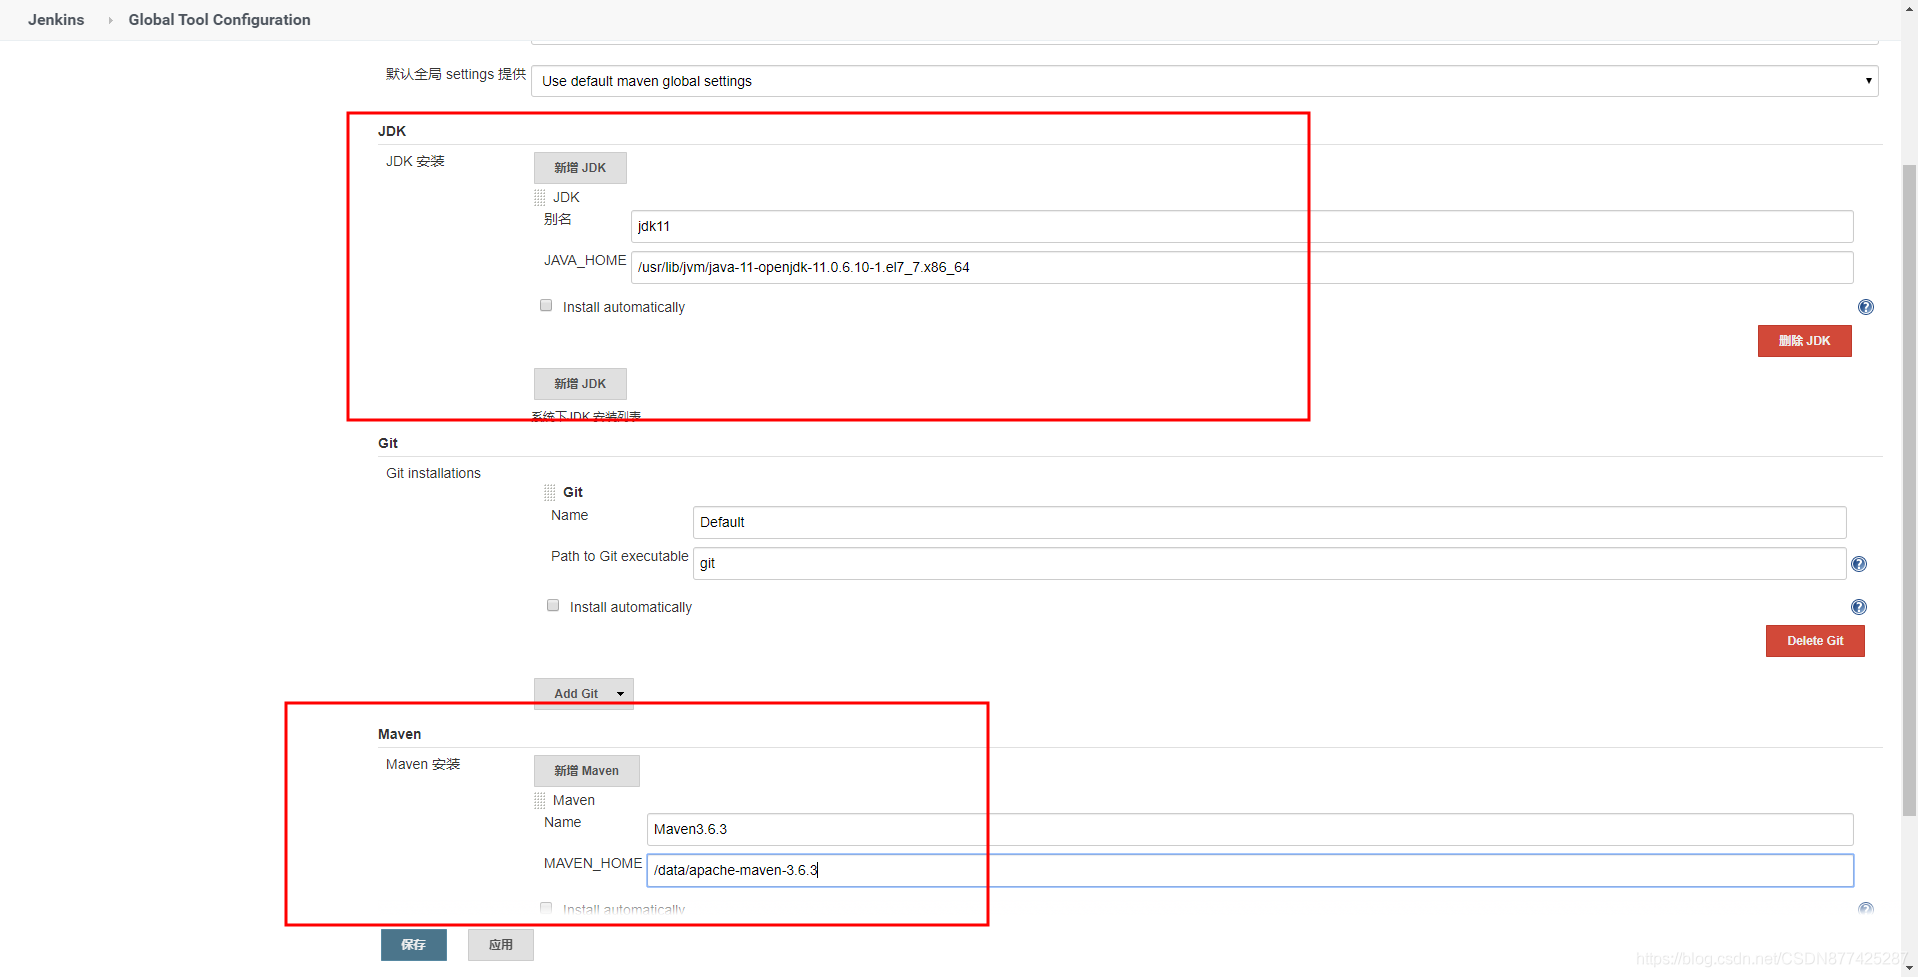
Task: Click the 新增 Maven button
Action: pos(586,771)
